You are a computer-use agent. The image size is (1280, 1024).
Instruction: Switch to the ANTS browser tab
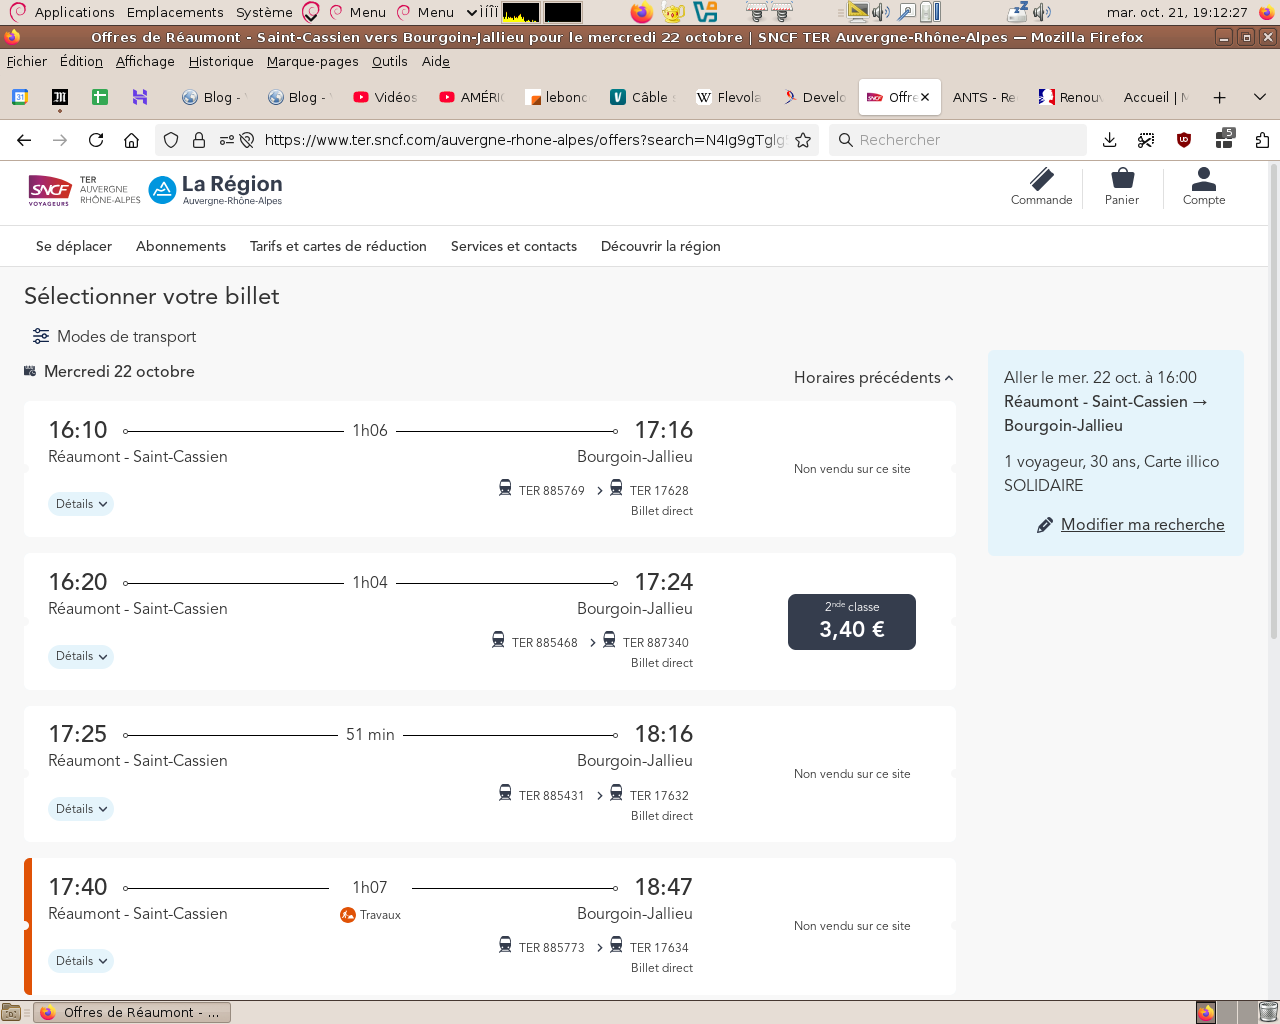coord(983,97)
